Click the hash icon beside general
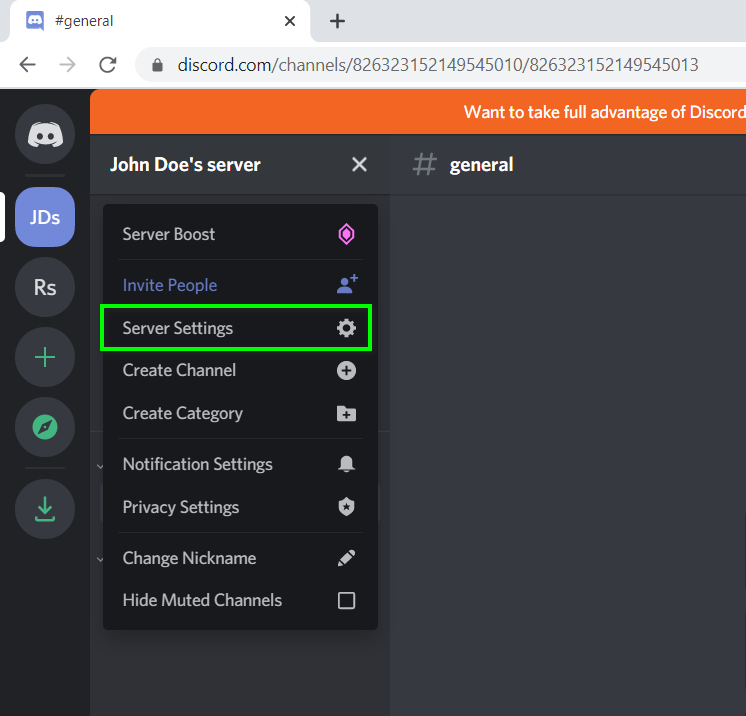746x716 pixels. [424, 165]
